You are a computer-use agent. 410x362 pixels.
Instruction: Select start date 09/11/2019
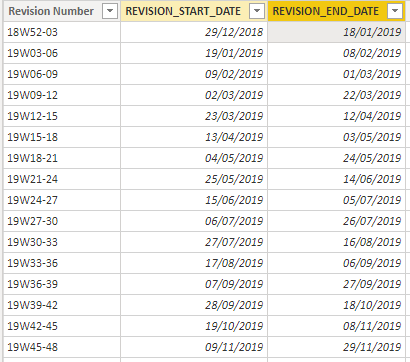194,347
